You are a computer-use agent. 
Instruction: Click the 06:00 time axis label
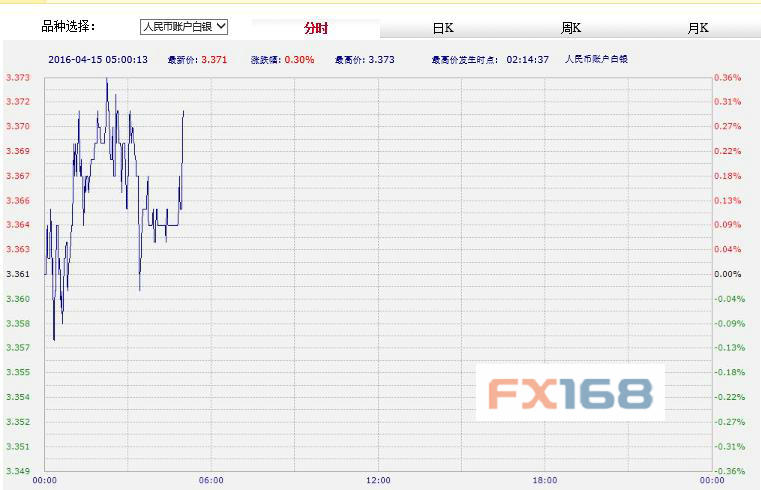click(x=211, y=481)
